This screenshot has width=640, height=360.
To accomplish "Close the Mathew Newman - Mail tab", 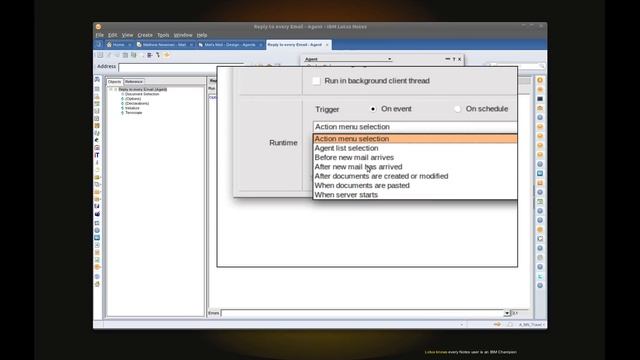I will (x=191, y=45).
